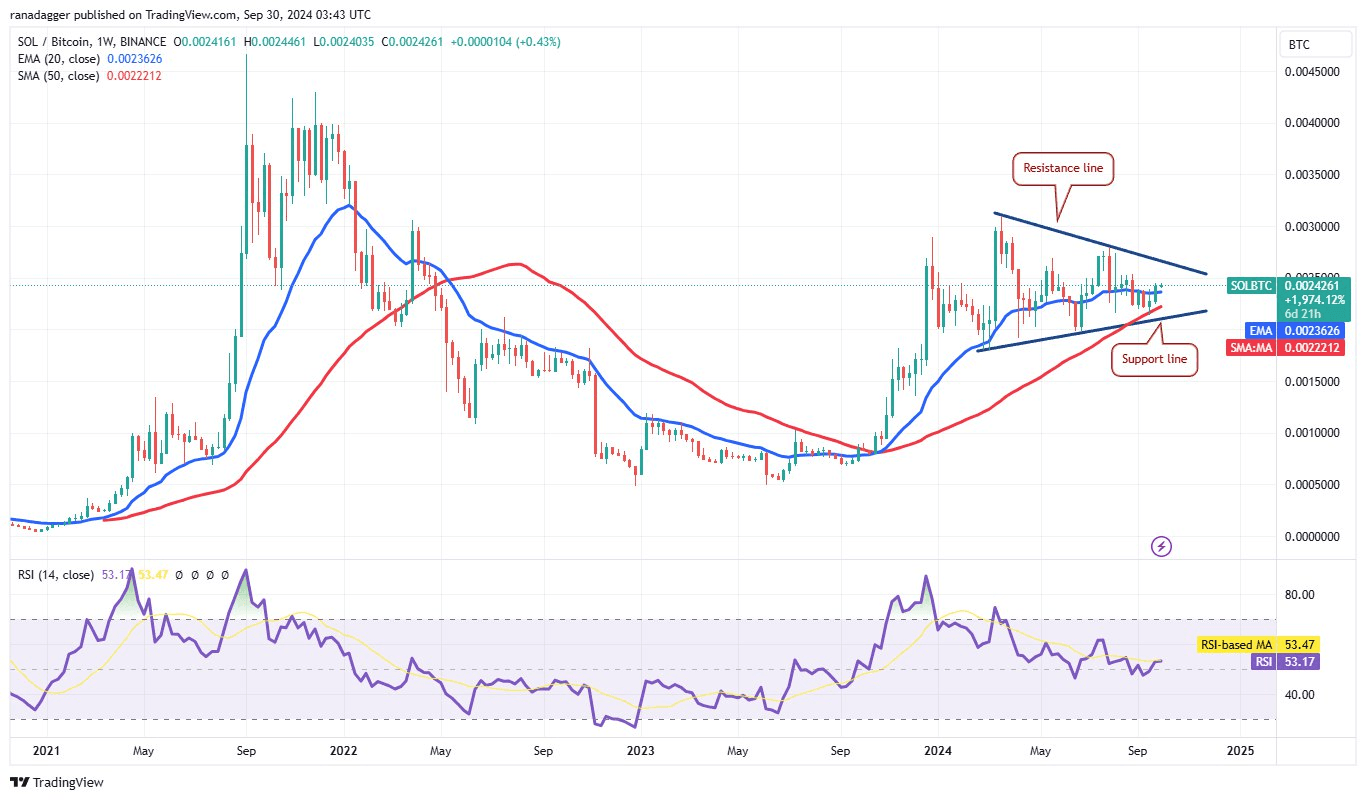Click the 2025 label on time axis
Image resolution: width=1366 pixels, height=800 pixels.
[x=1240, y=750]
